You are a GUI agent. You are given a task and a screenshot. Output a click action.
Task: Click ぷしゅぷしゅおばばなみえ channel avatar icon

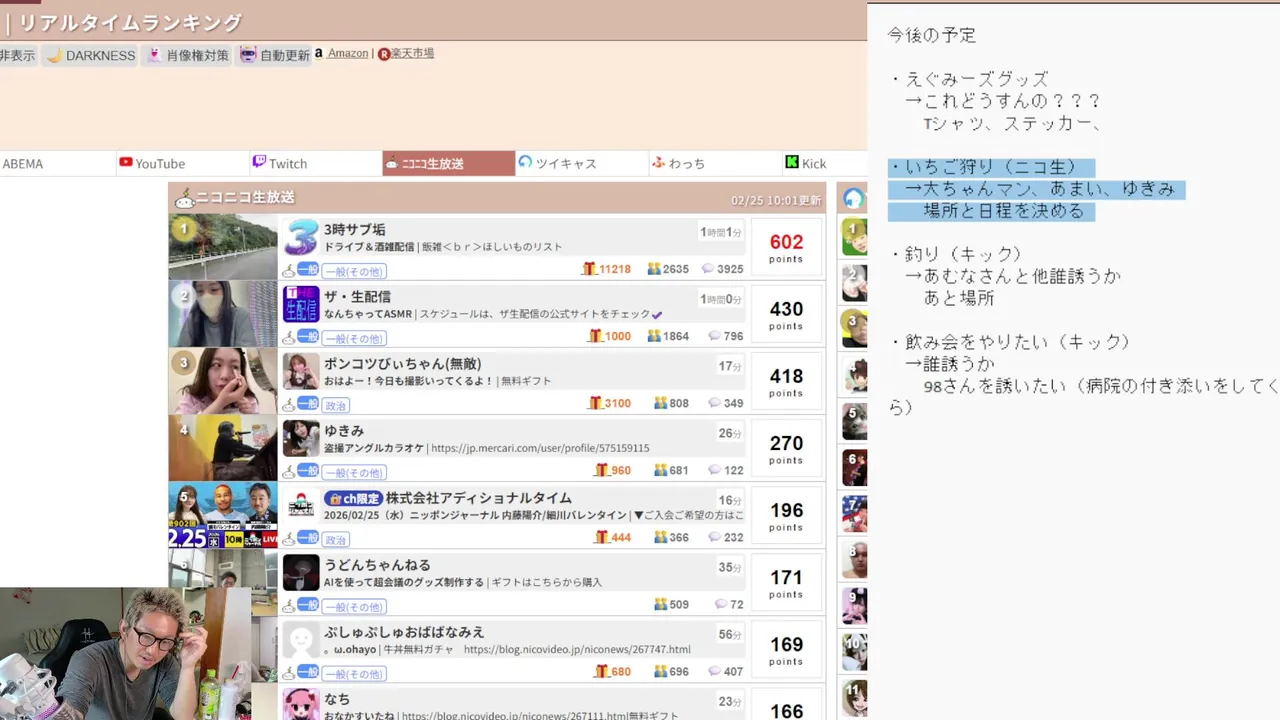click(301, 639)
